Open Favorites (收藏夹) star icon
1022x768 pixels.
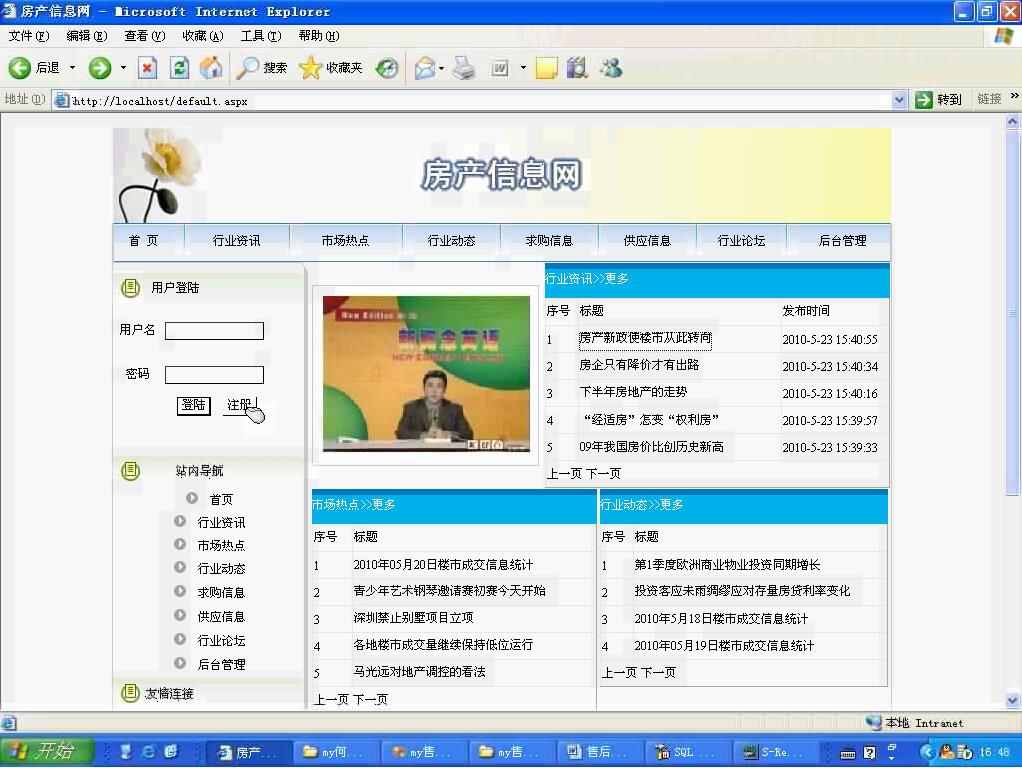[x=310, y=68]
